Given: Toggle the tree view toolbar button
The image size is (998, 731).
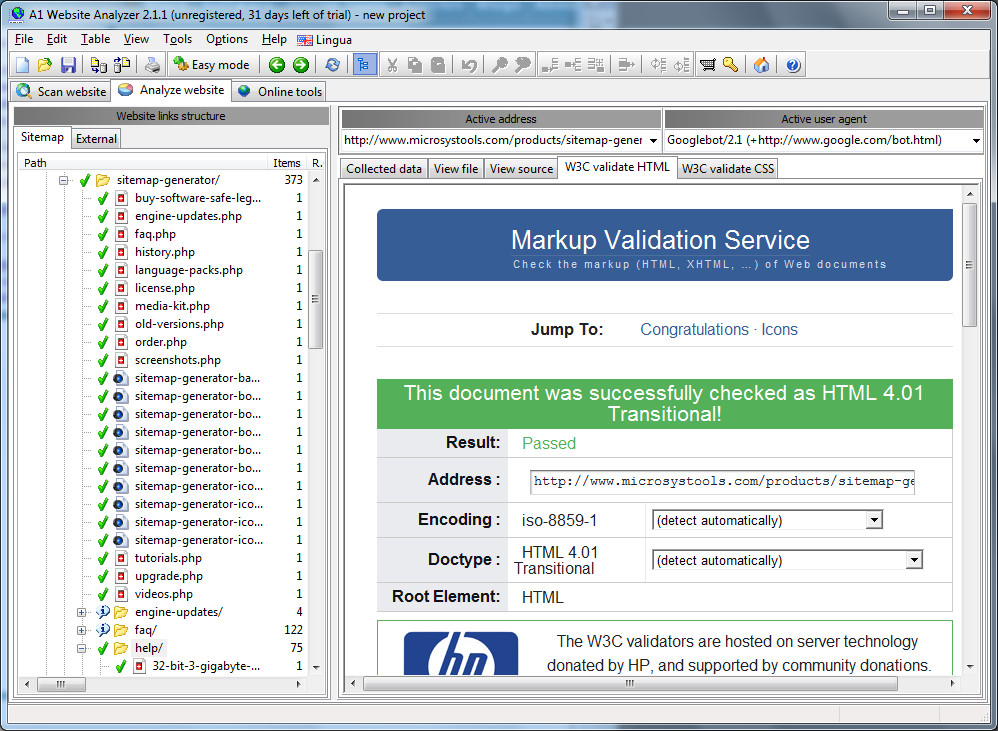Looking at the screenshot, I should click(364, 65).
